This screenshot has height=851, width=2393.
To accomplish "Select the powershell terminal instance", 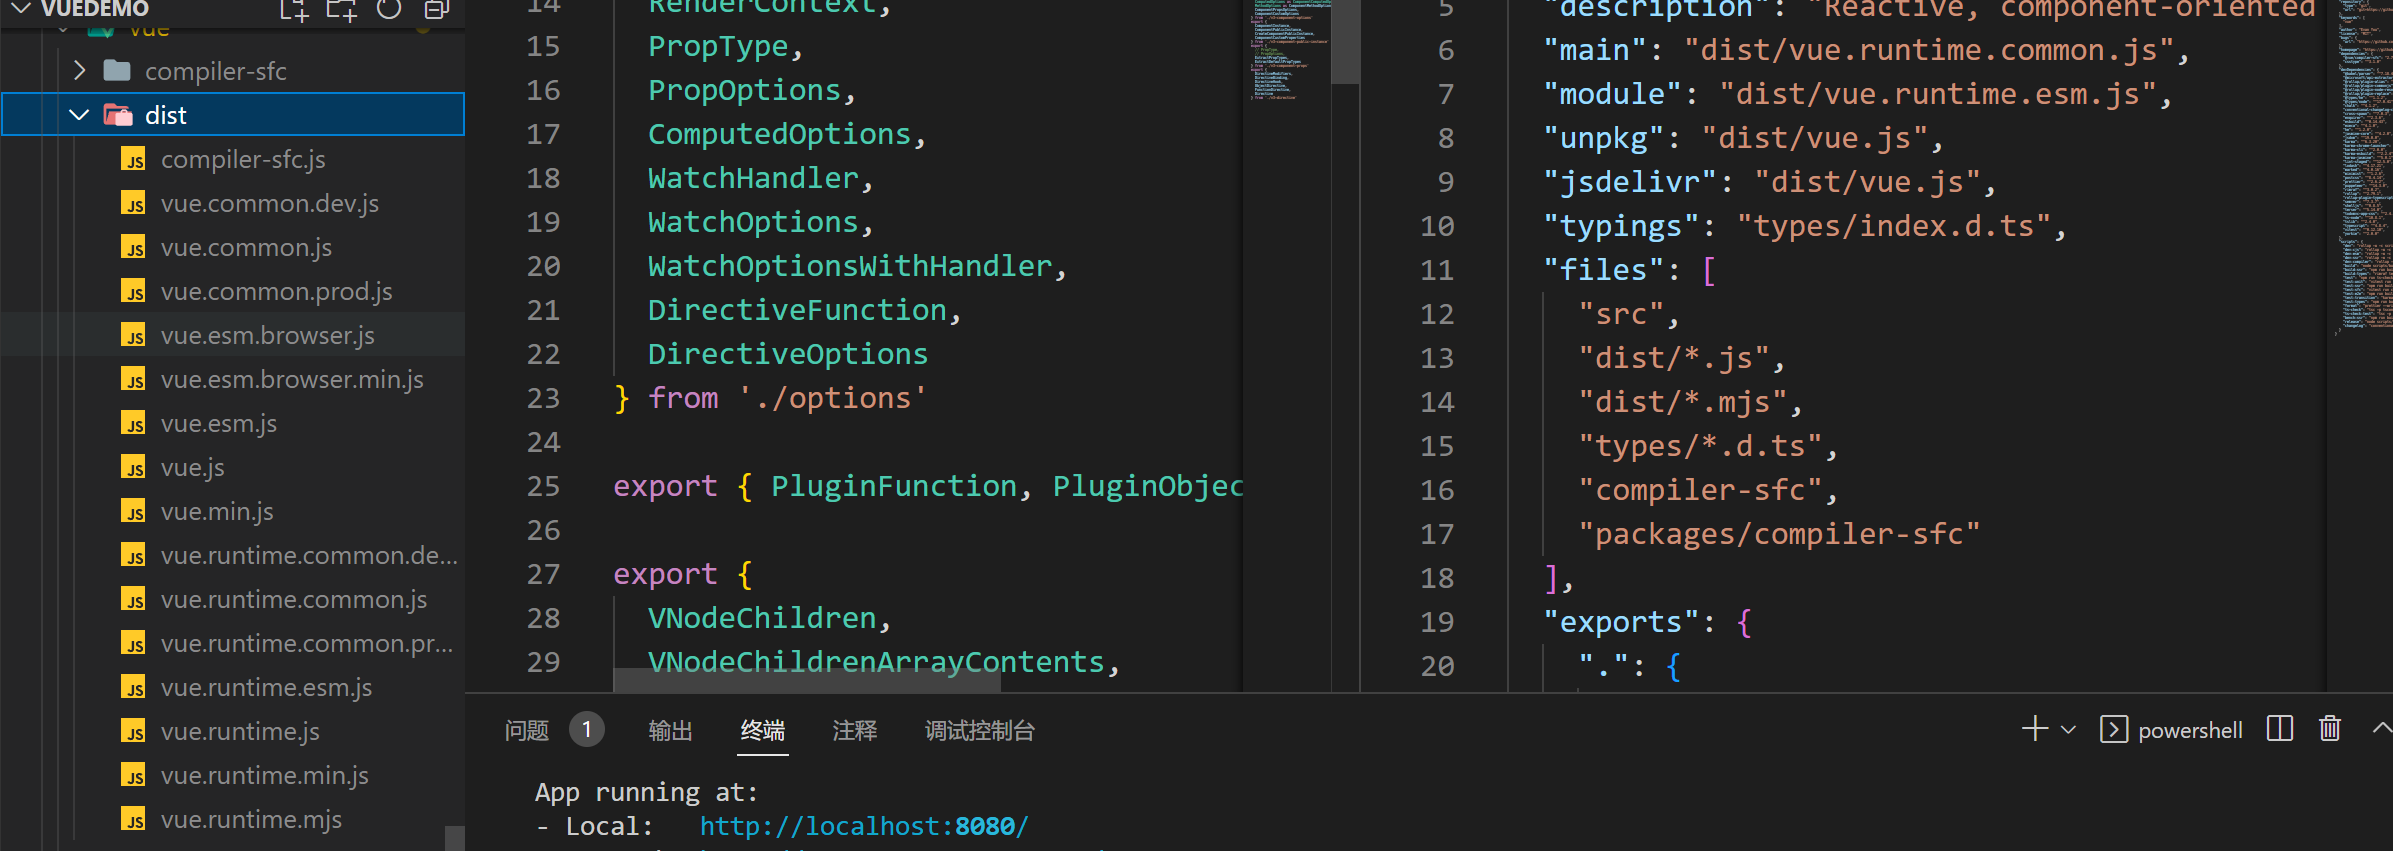I will (x=2172, y=730).
